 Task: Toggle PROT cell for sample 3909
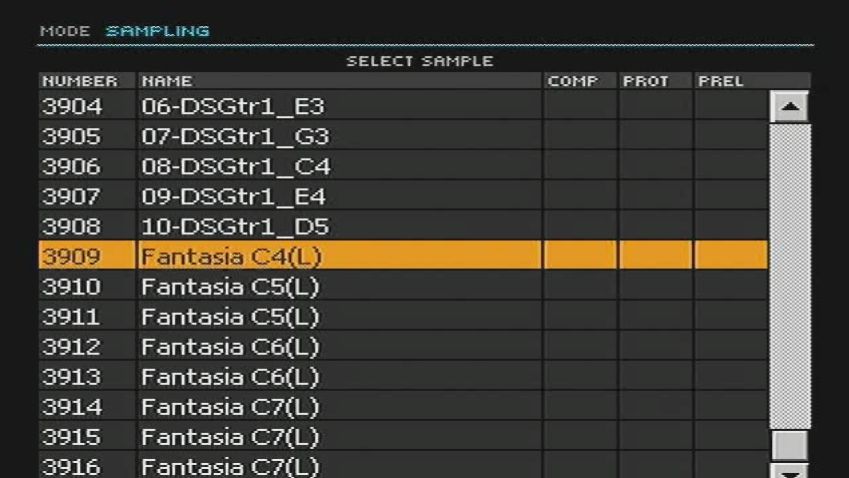pos(655,256)
